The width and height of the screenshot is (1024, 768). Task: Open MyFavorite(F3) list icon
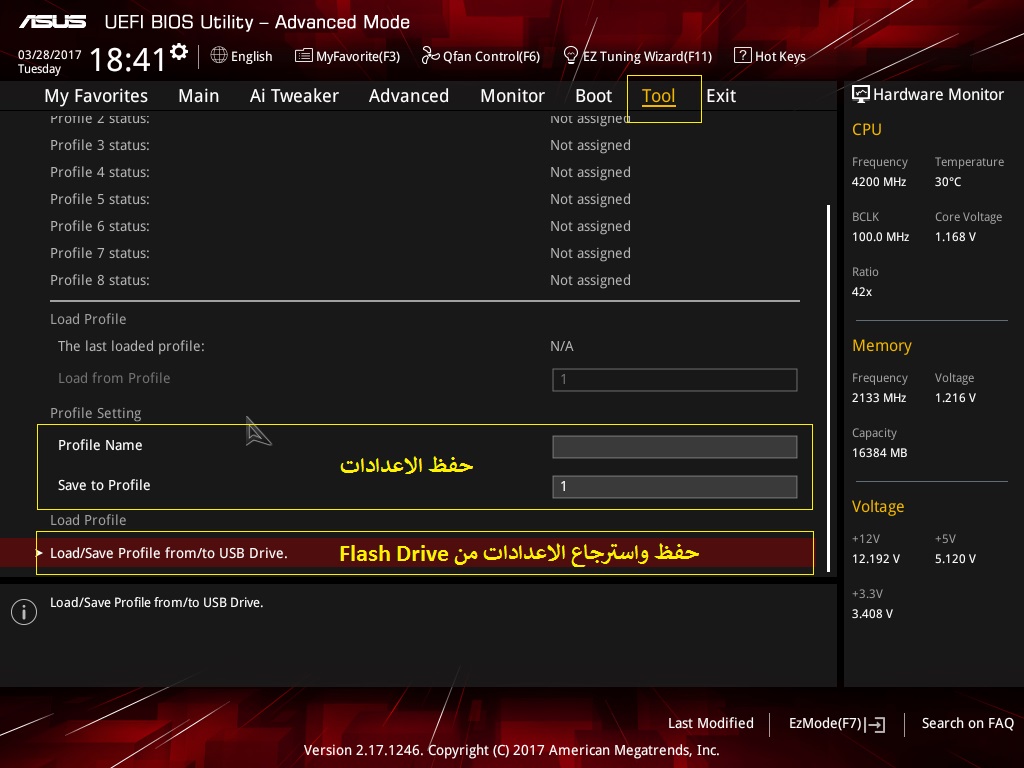tap(304, 56)
